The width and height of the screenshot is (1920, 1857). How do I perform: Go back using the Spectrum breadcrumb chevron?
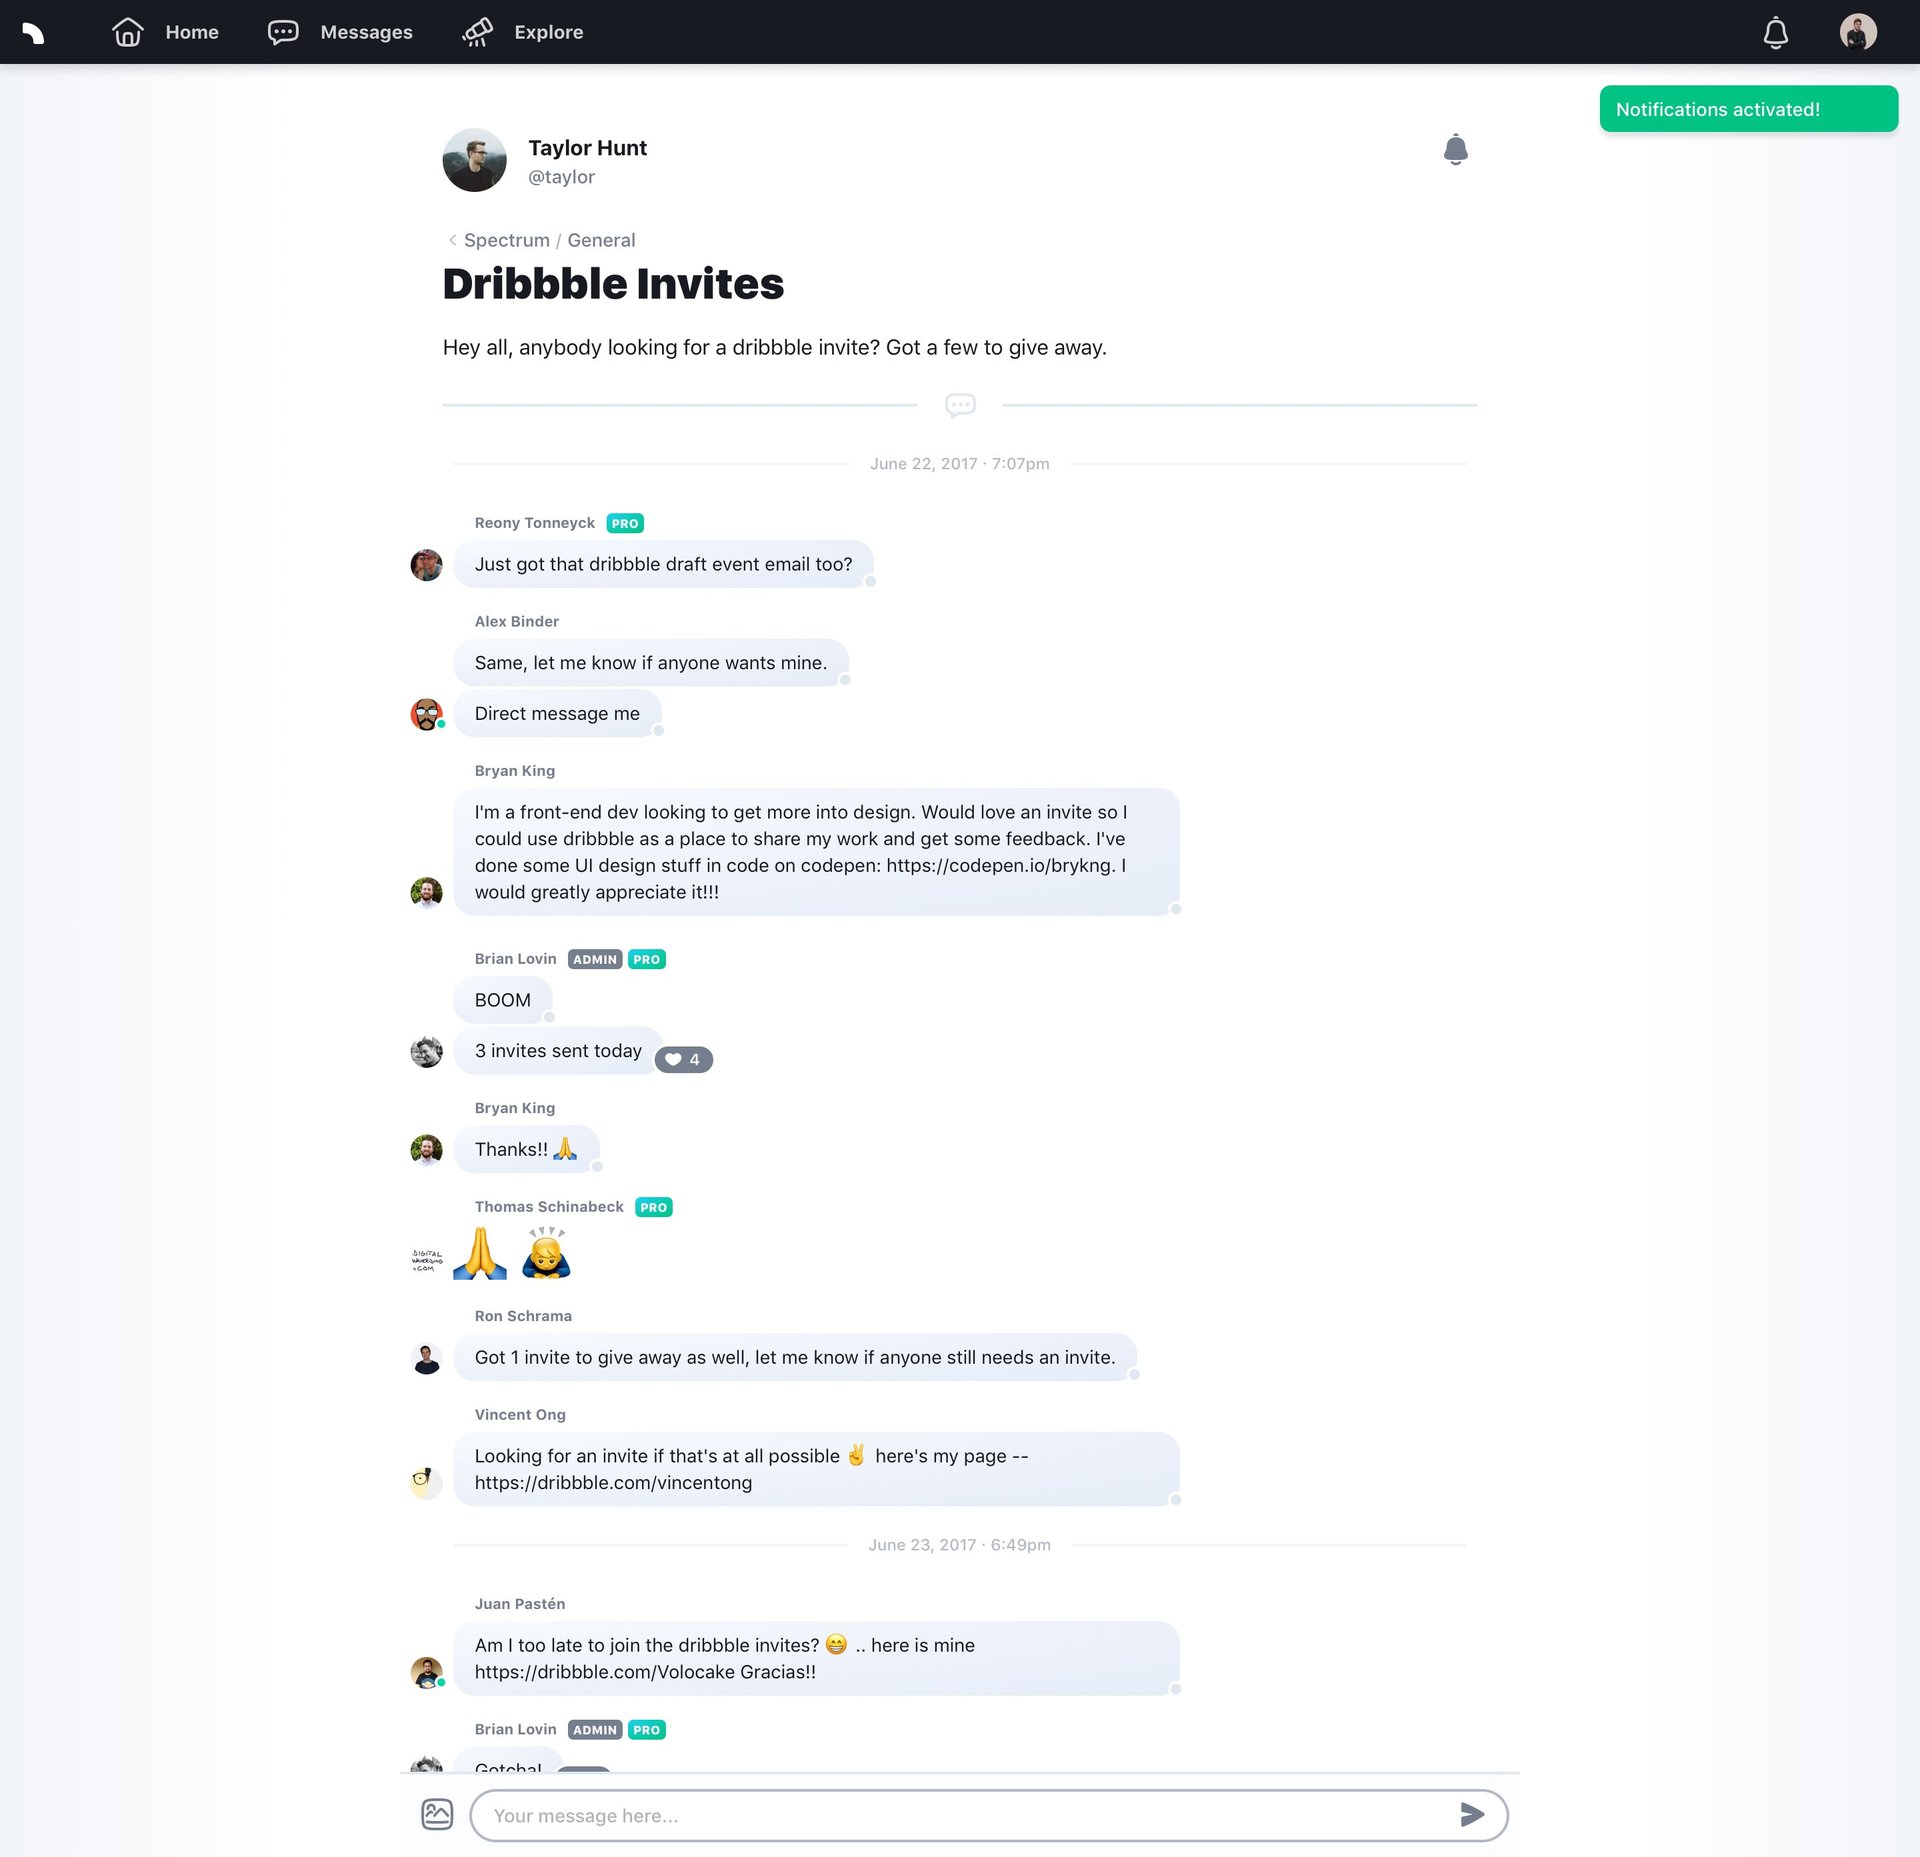tap(453, 240)
